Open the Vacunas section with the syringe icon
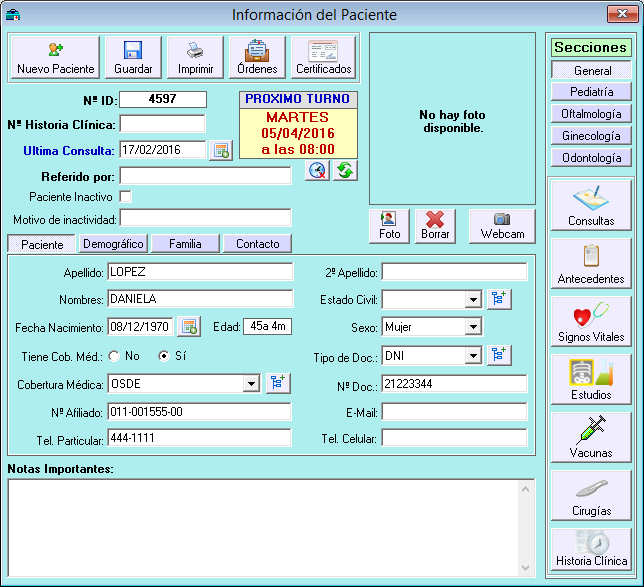Image resolution: width=644 pixels, height=587 pixels. (x=591, y=437)
